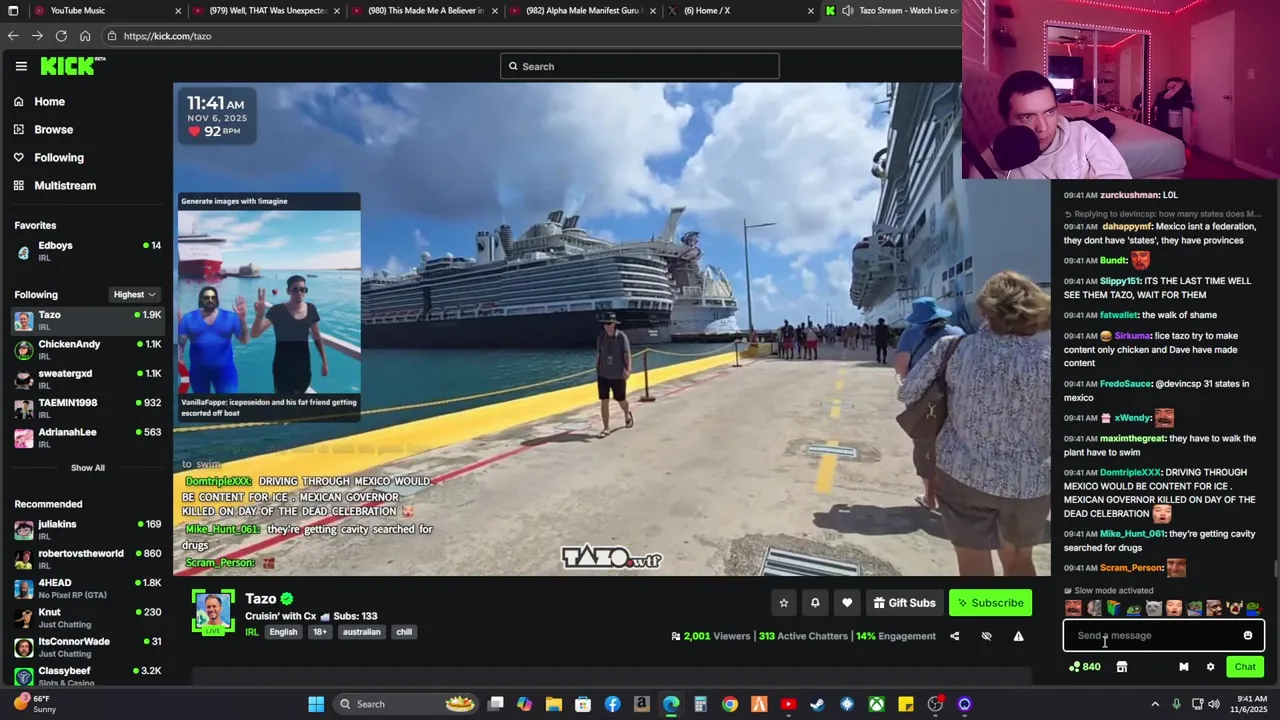Viewport: 1280px width, 720px height.
Task: Toggle the hide eye-slash icon
Action: (986, 636)
